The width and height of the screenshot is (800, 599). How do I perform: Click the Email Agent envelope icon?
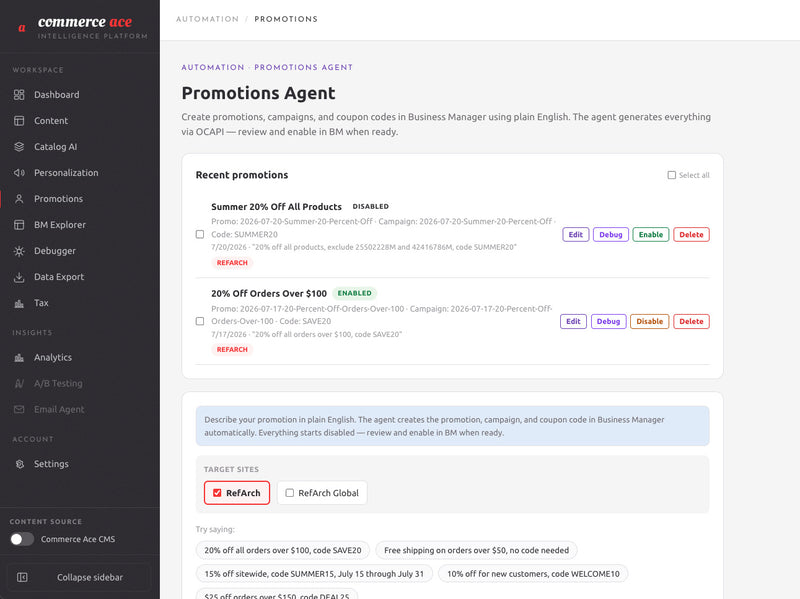tap(19, 410)
